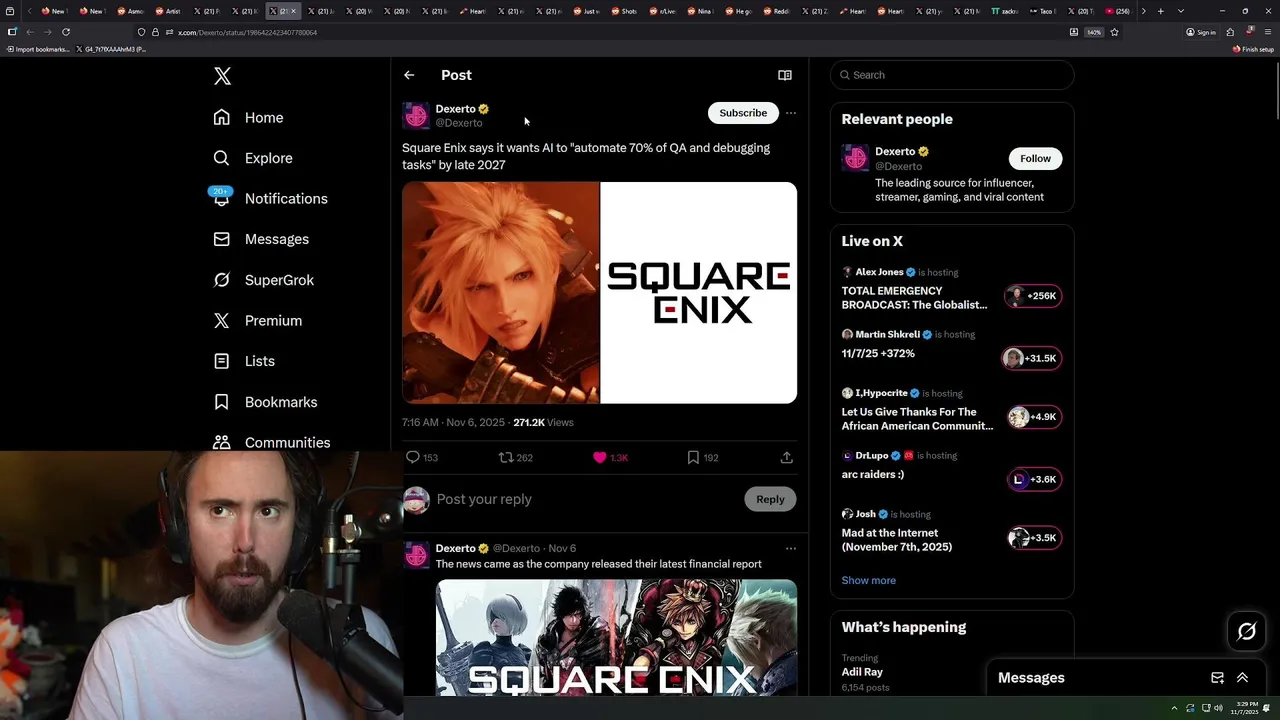1280x720 pixels.
Task: Open Josh Mad at the Internet live
Action: tap(950, 531)
